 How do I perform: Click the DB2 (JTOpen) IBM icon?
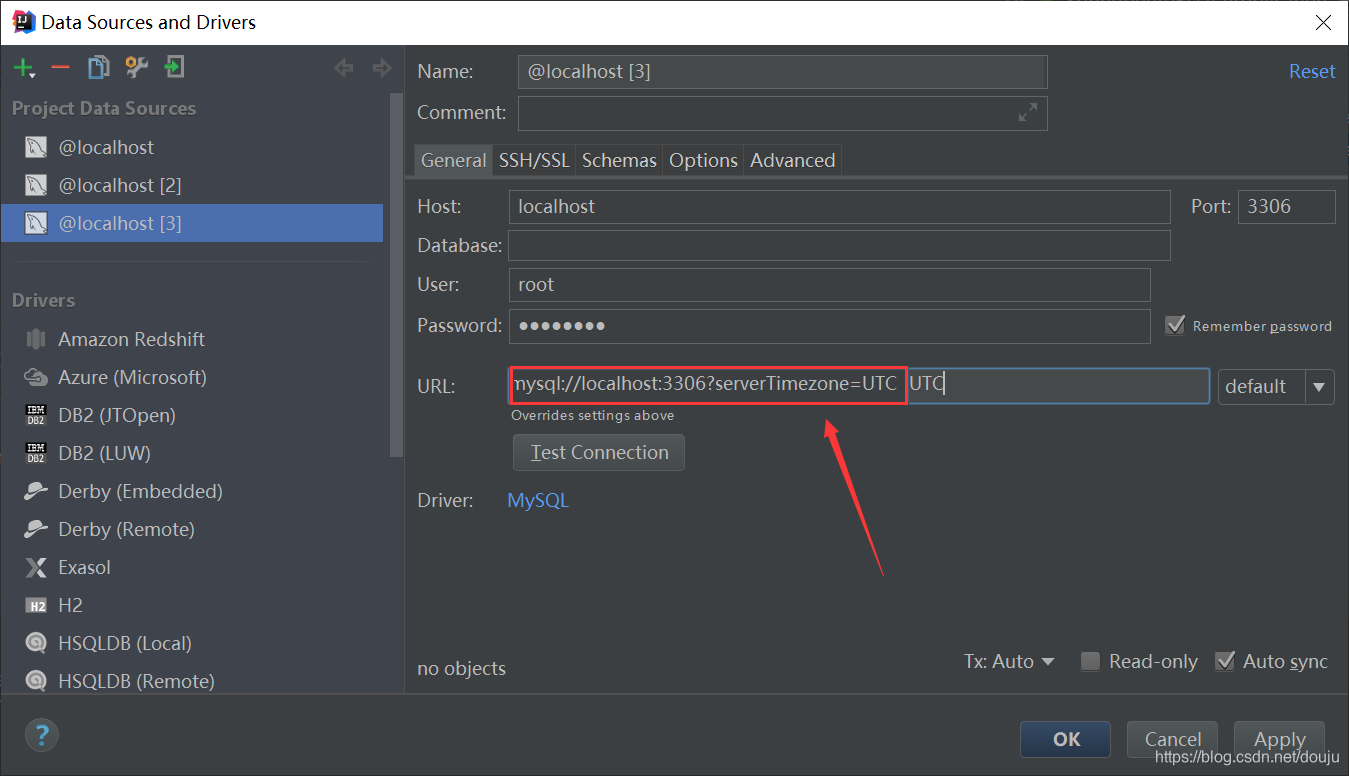tap(36, 415)
